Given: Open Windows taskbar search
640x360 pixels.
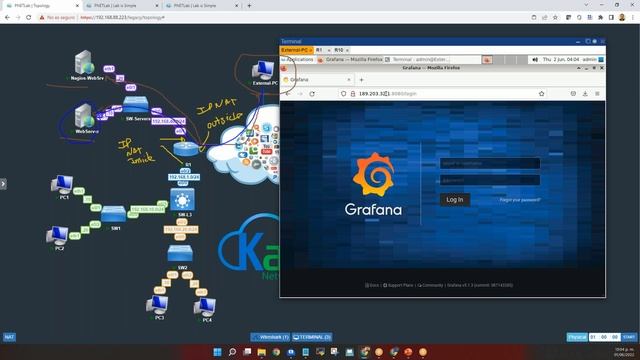Looking at the screenshot, I should (232, 352).
